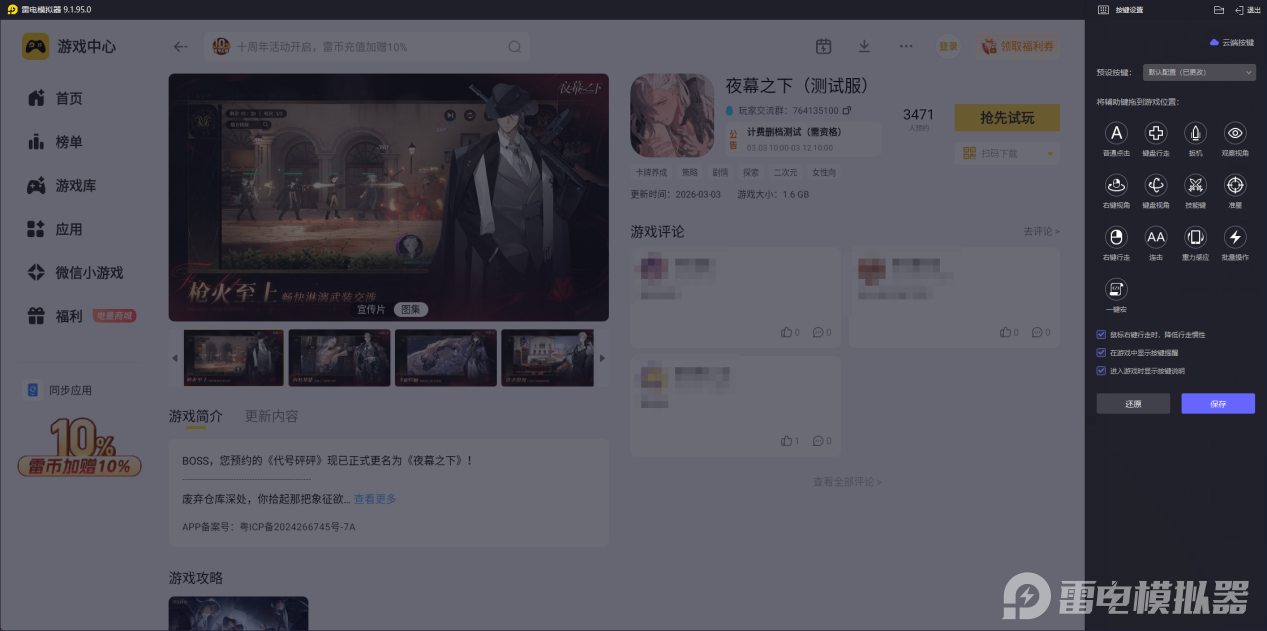Screen dimensions: 1267x631
Task: Click the search magnifier icon
Action: [x=514, y=46]
